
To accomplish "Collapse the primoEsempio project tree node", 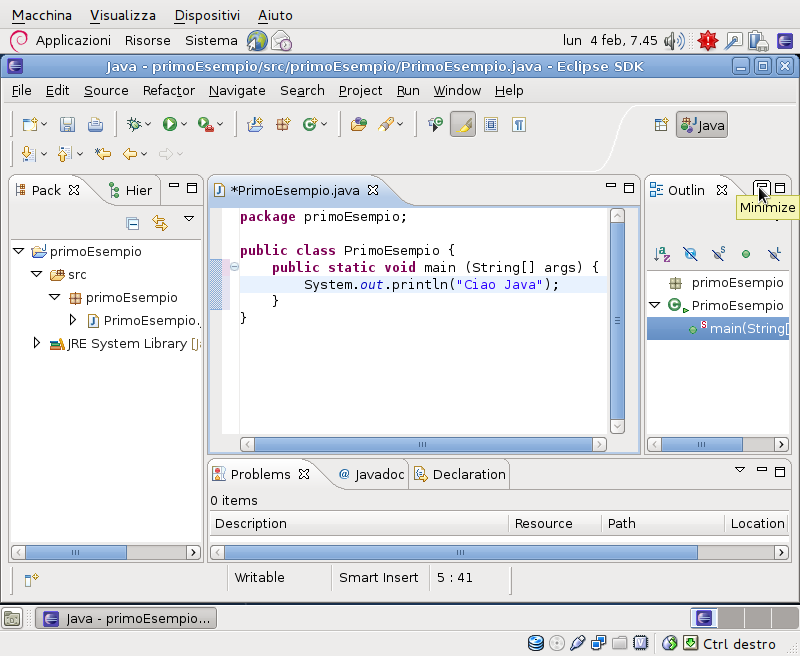I will click(19, 251).
